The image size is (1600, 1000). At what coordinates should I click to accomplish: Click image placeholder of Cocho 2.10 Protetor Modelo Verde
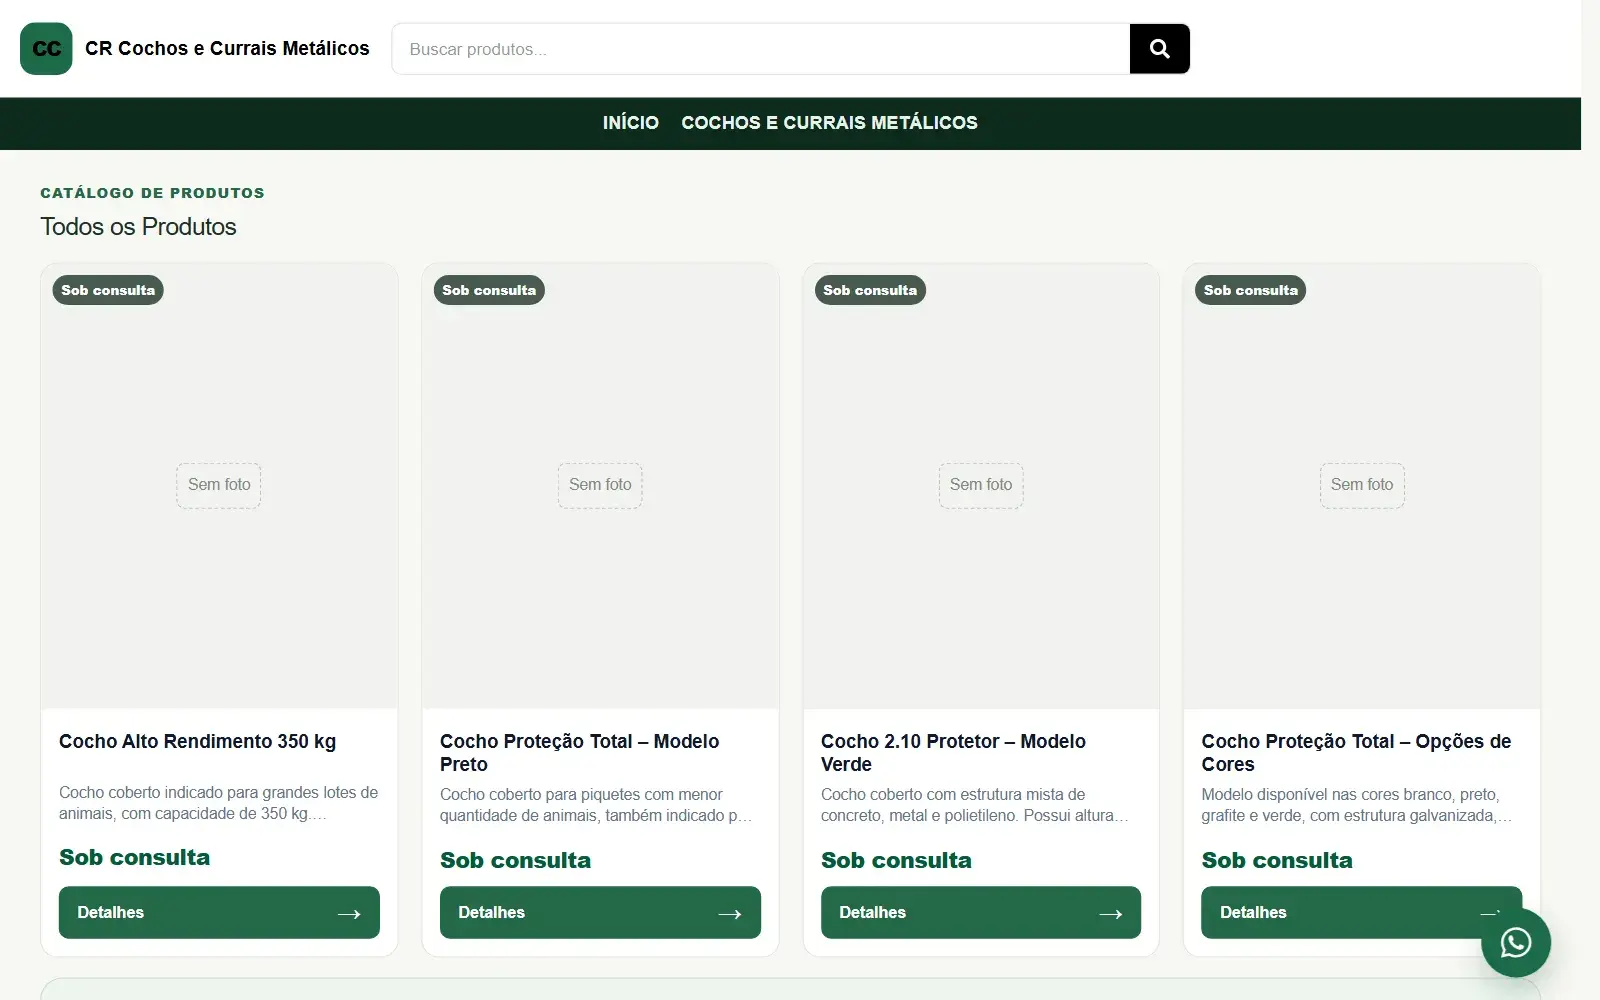pos(981,486)
